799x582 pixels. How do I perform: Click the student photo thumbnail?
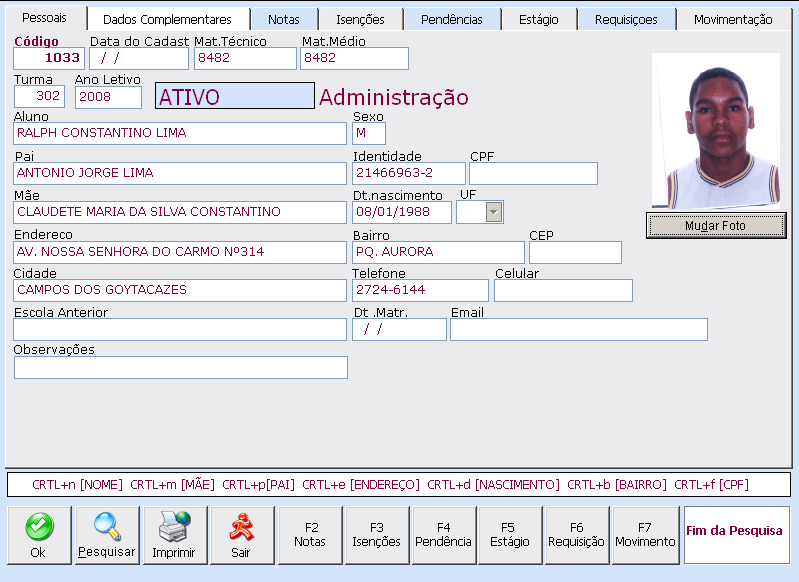(714, 130)
